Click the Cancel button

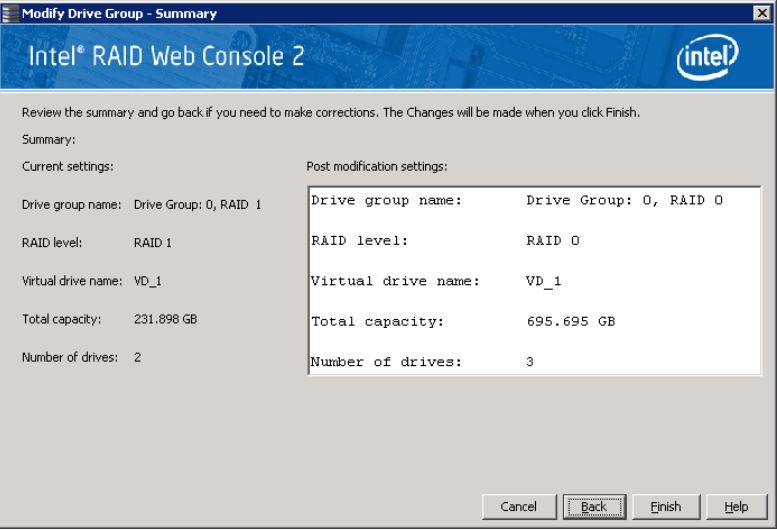pos(519,506)
